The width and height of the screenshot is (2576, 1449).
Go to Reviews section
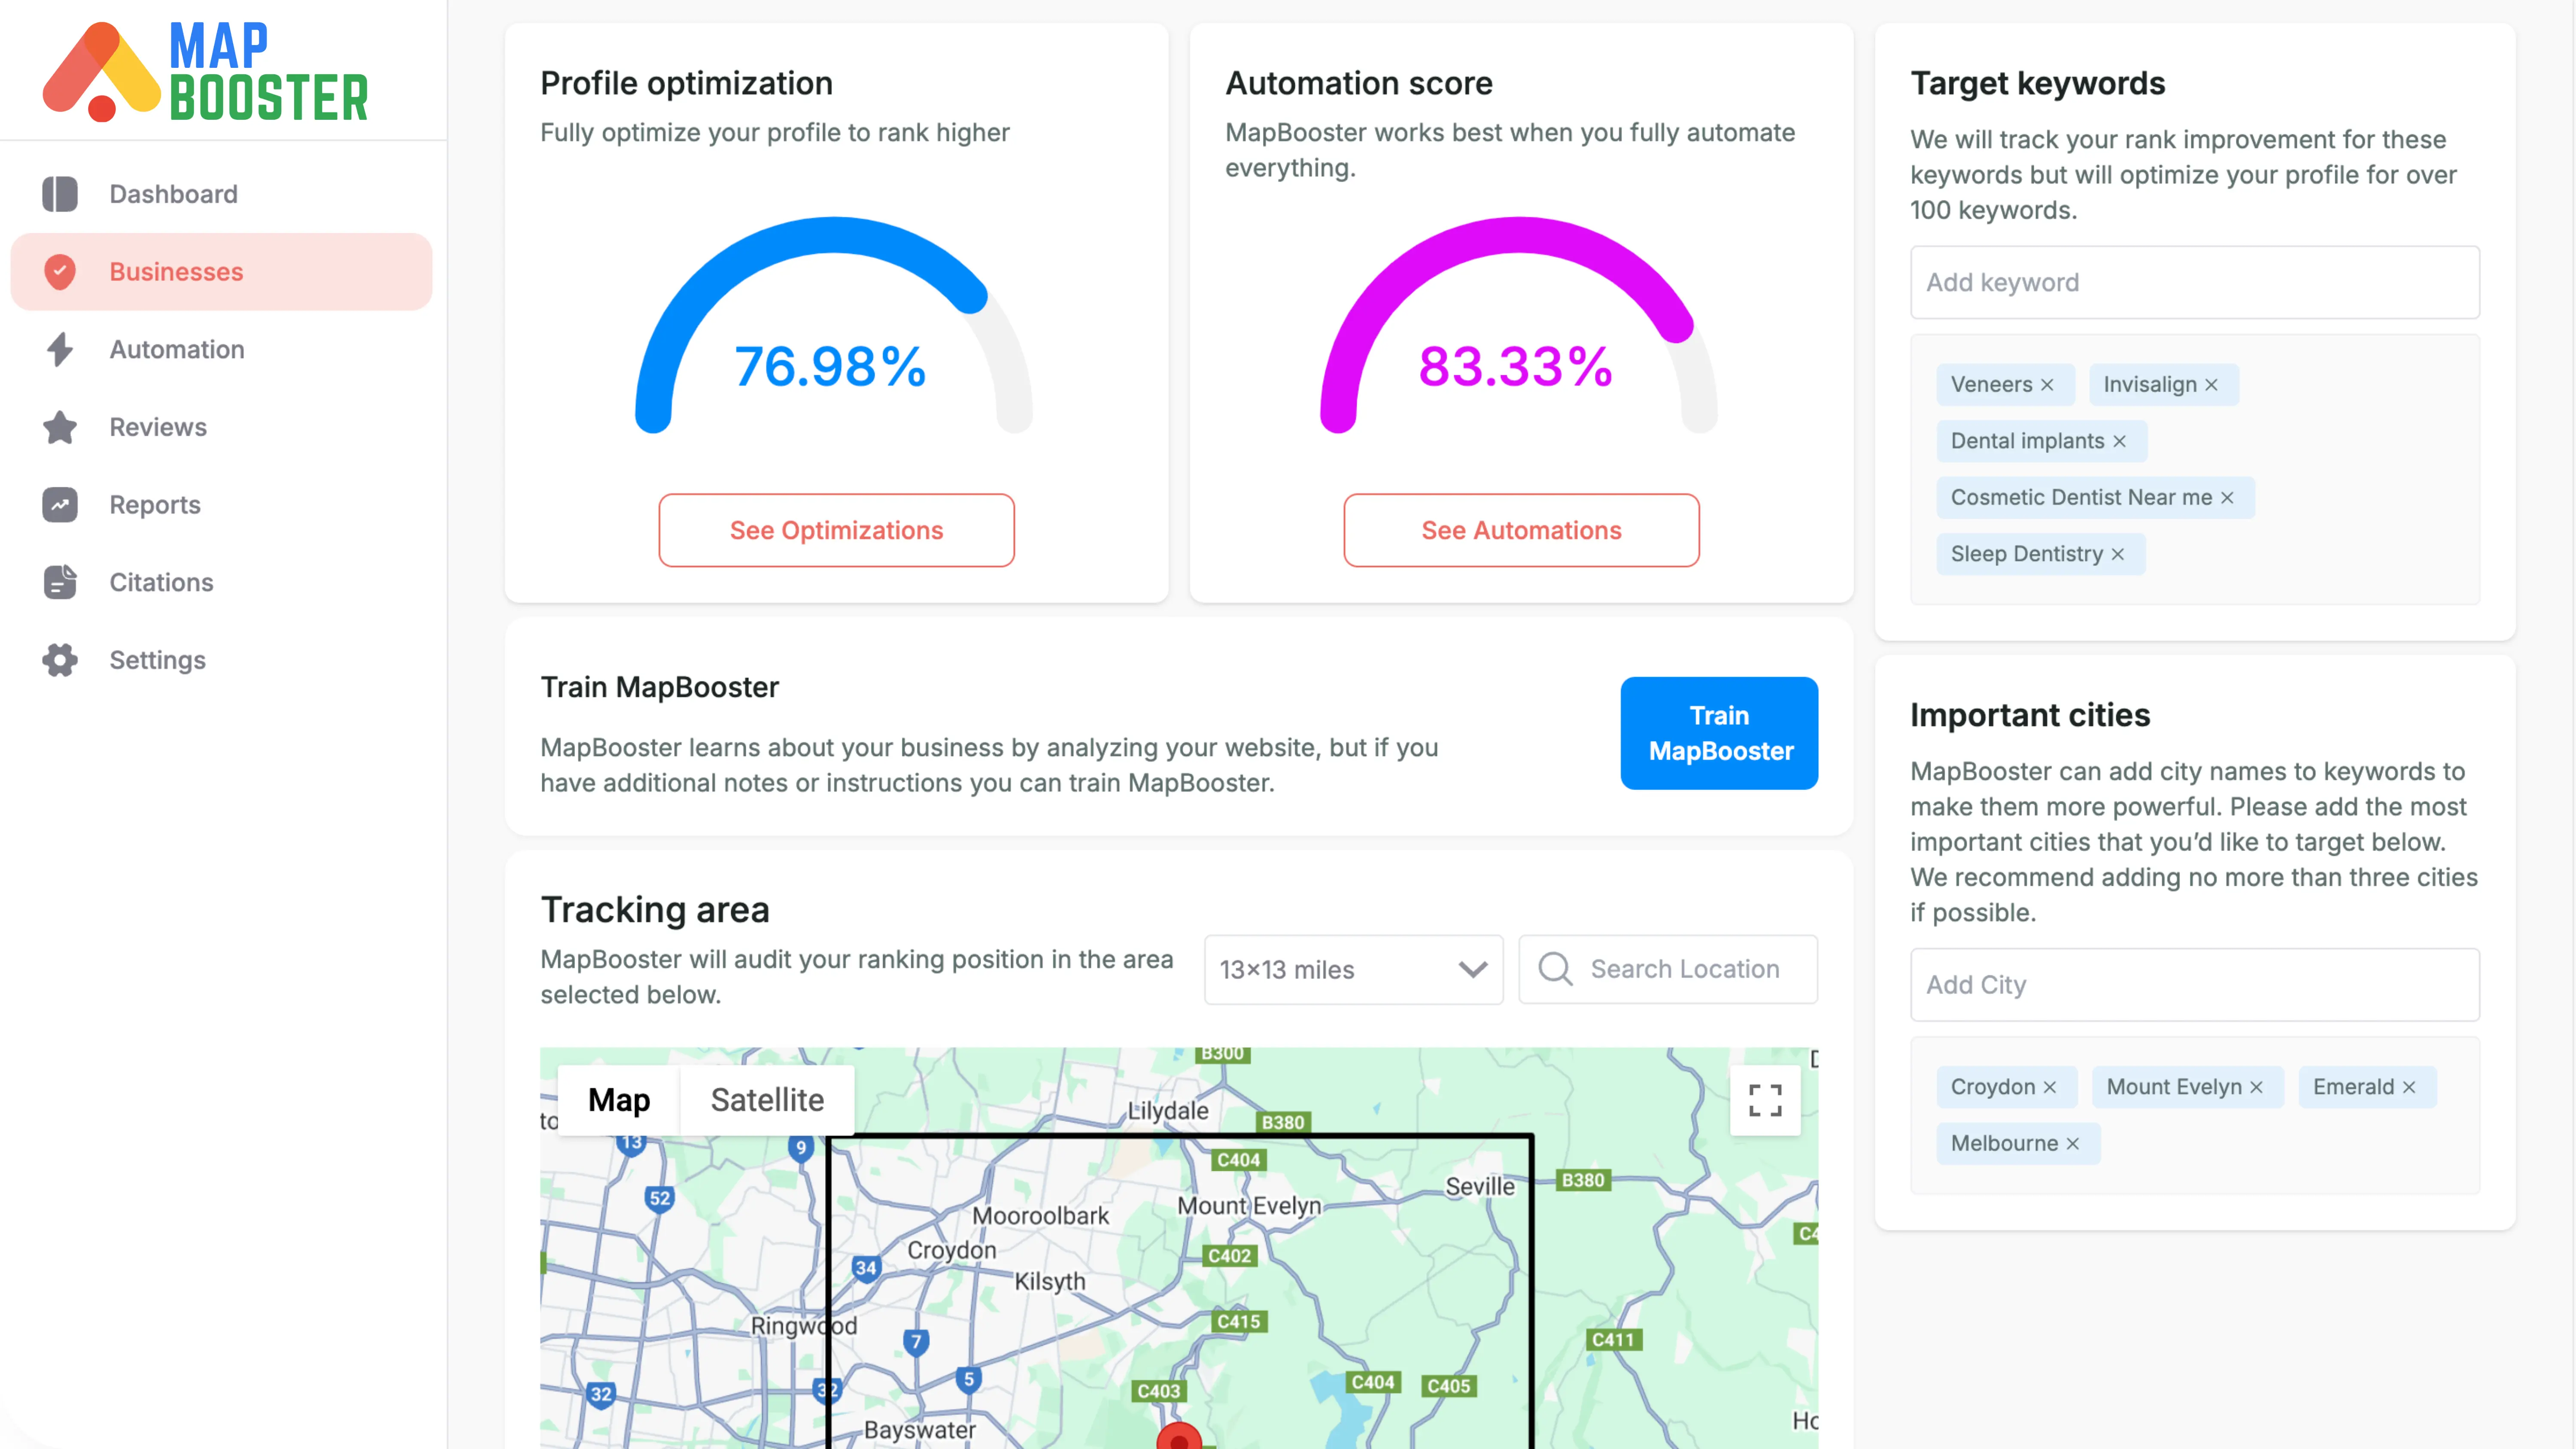221,427
